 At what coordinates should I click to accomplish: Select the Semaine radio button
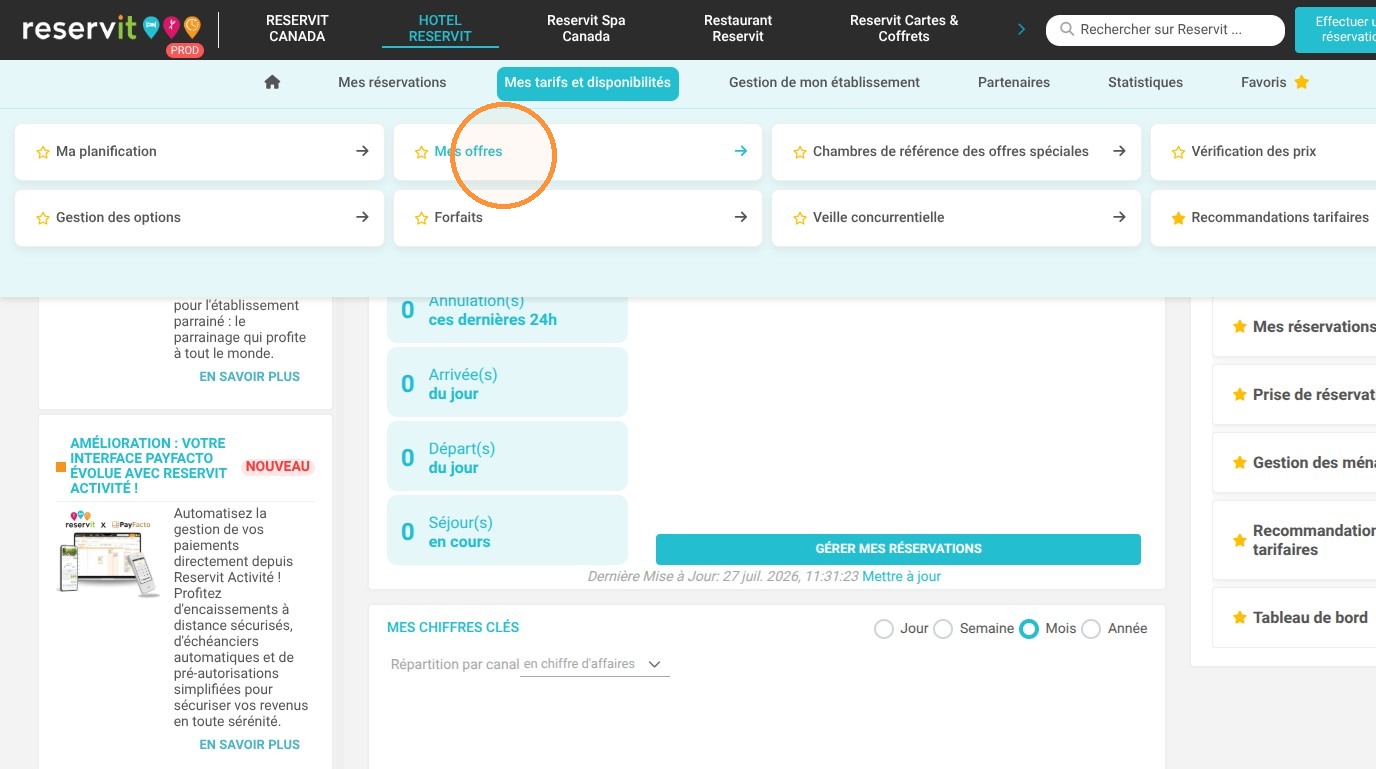coord(942,629)
